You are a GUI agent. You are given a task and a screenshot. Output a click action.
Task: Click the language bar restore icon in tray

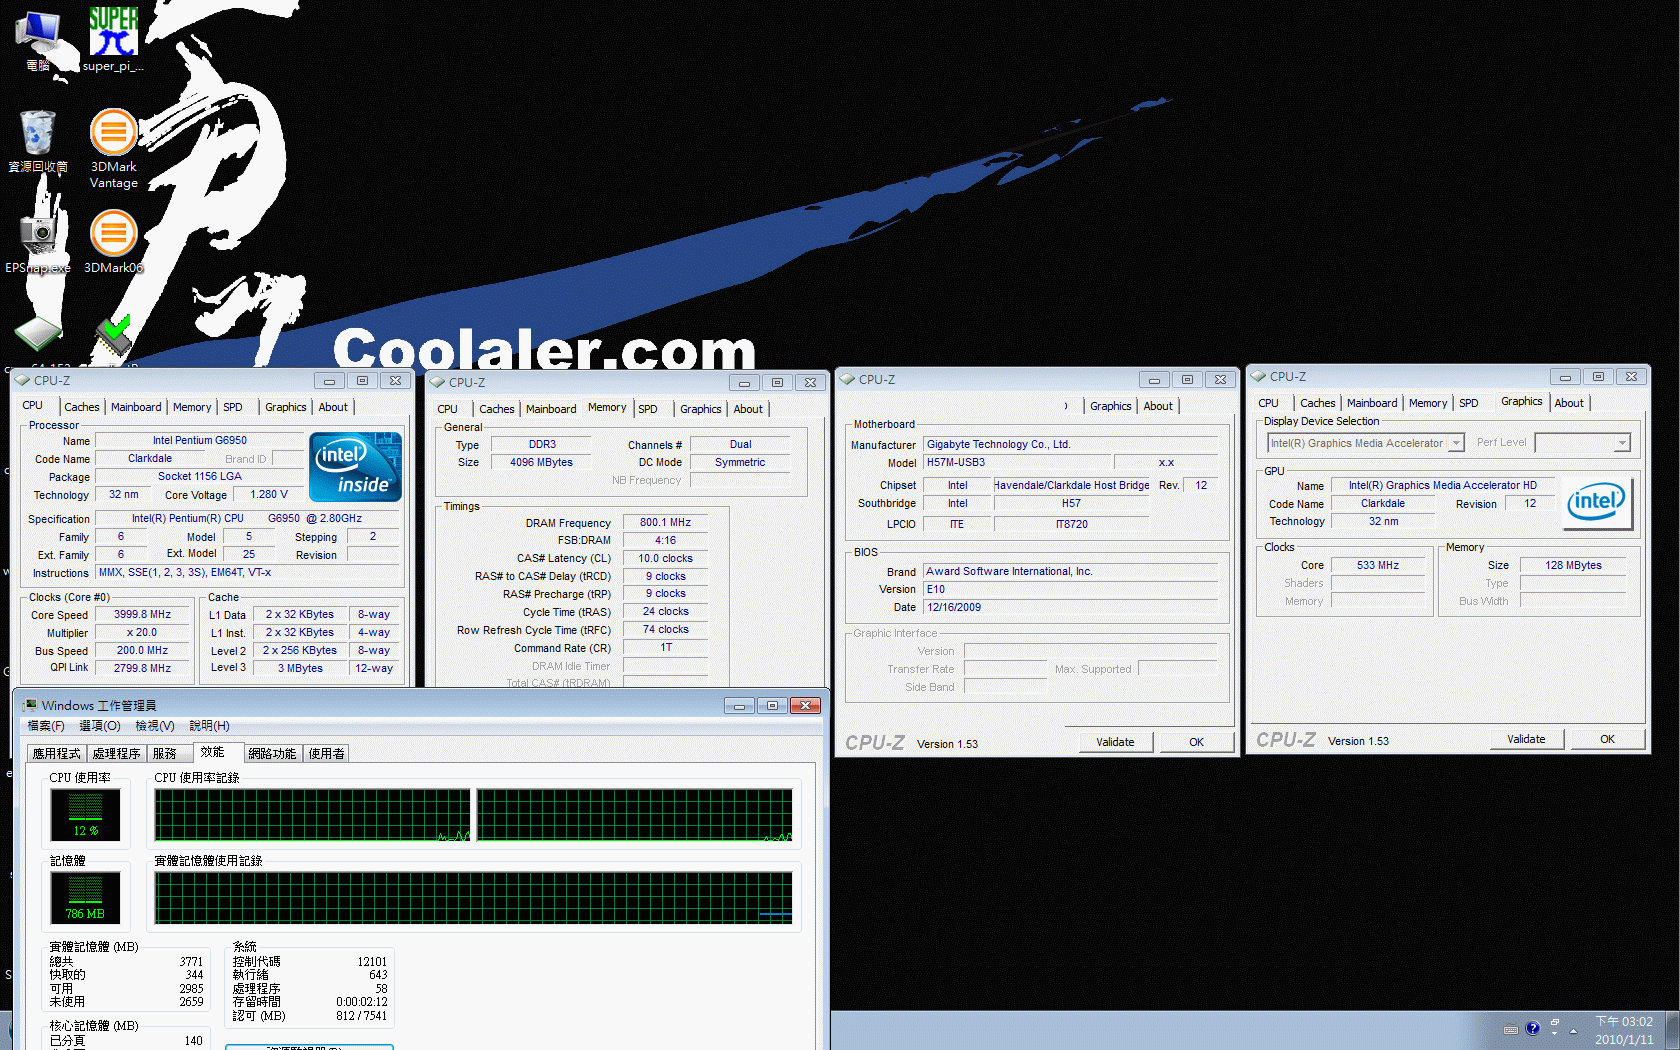[1555, 1022]
